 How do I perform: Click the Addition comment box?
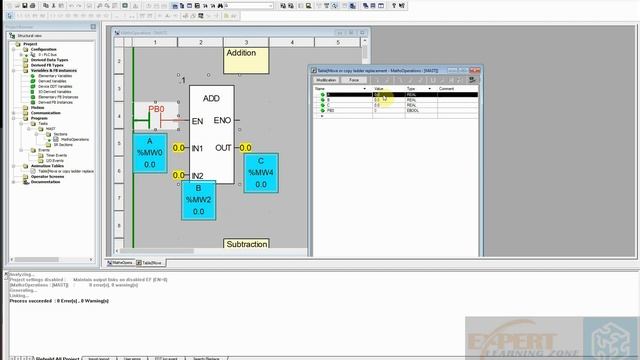246,60
